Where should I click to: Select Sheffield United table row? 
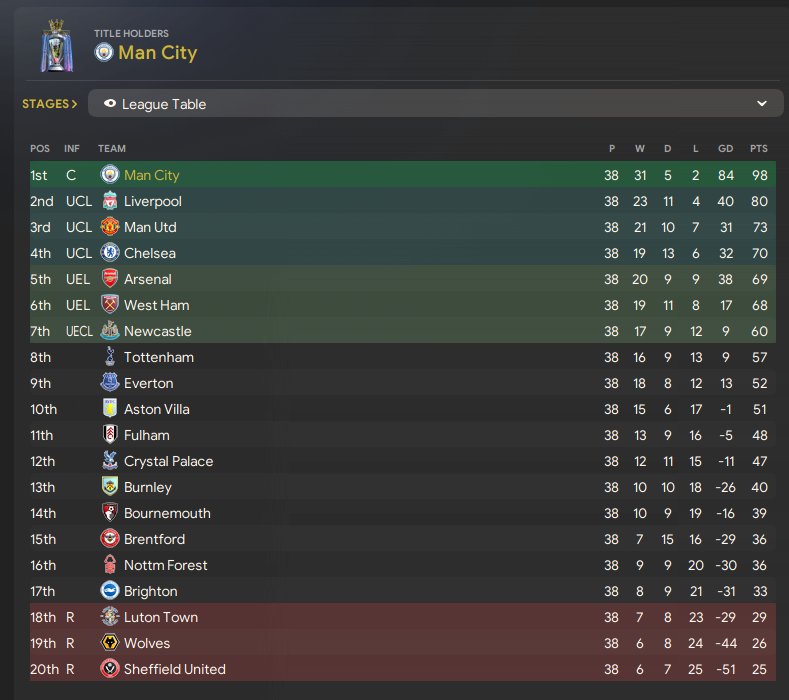coord(400,669)
